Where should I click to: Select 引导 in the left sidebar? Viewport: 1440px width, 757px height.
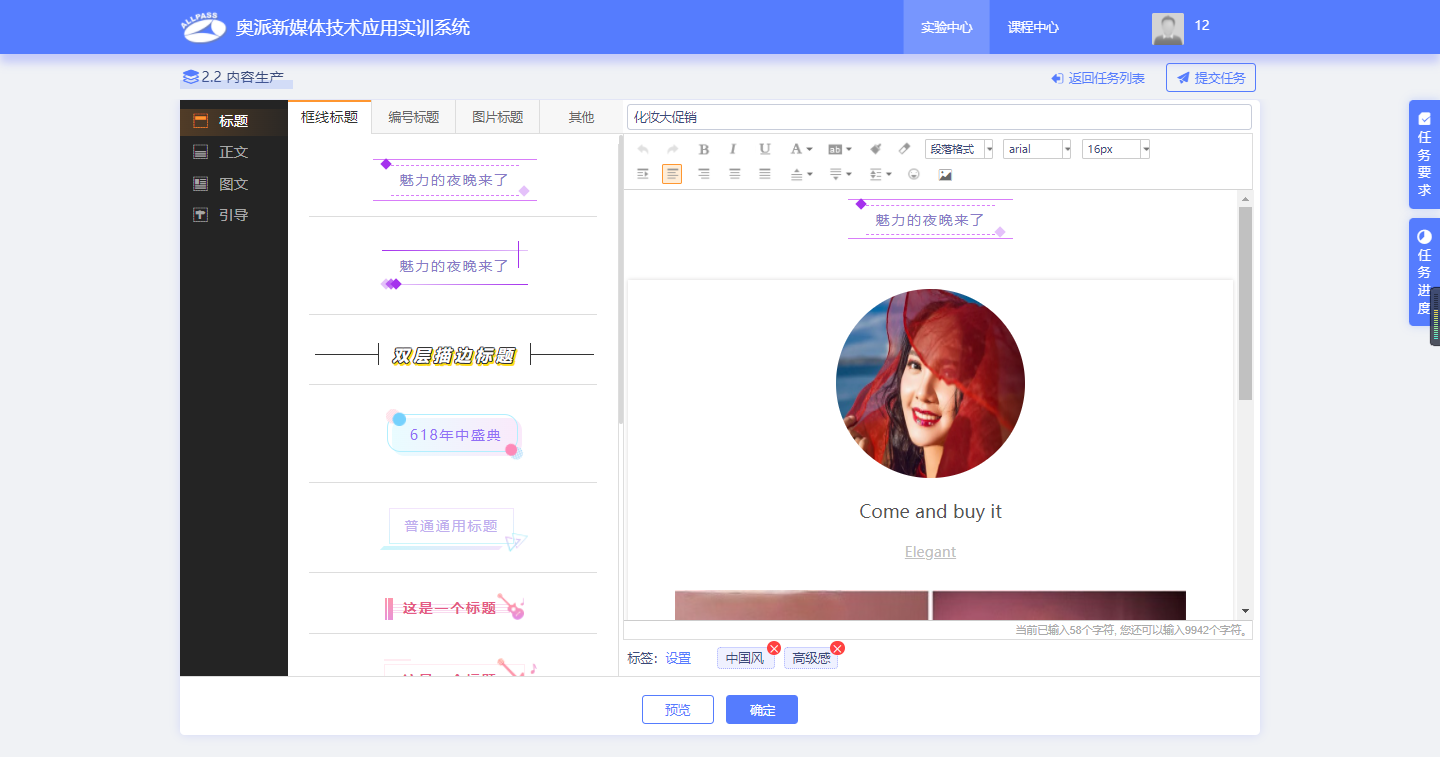[234, 215]
